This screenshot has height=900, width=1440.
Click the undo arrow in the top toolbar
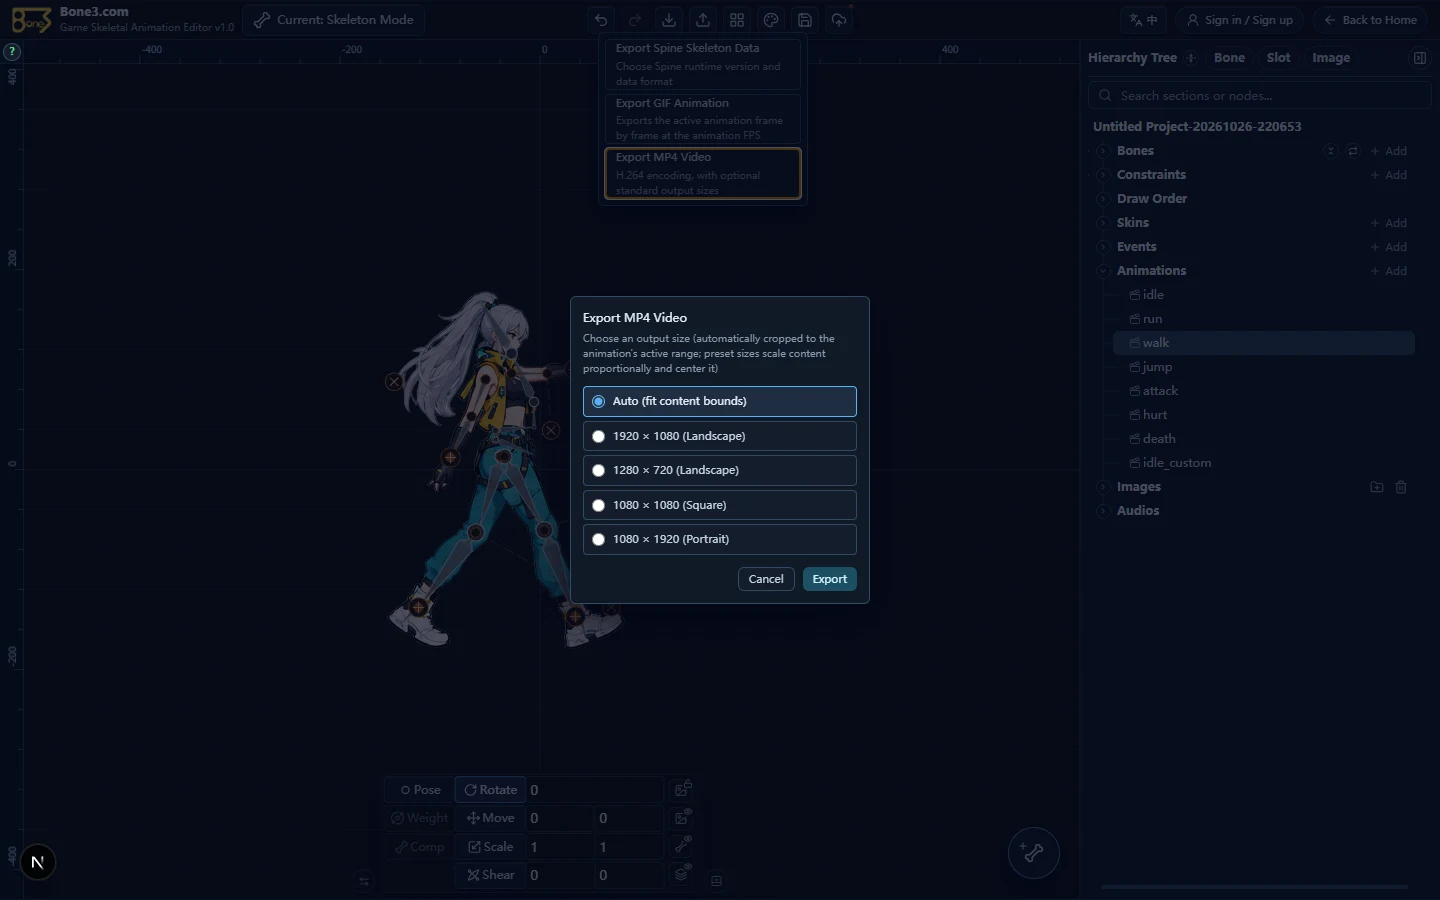pyautogui.click(x=601, y=20)
